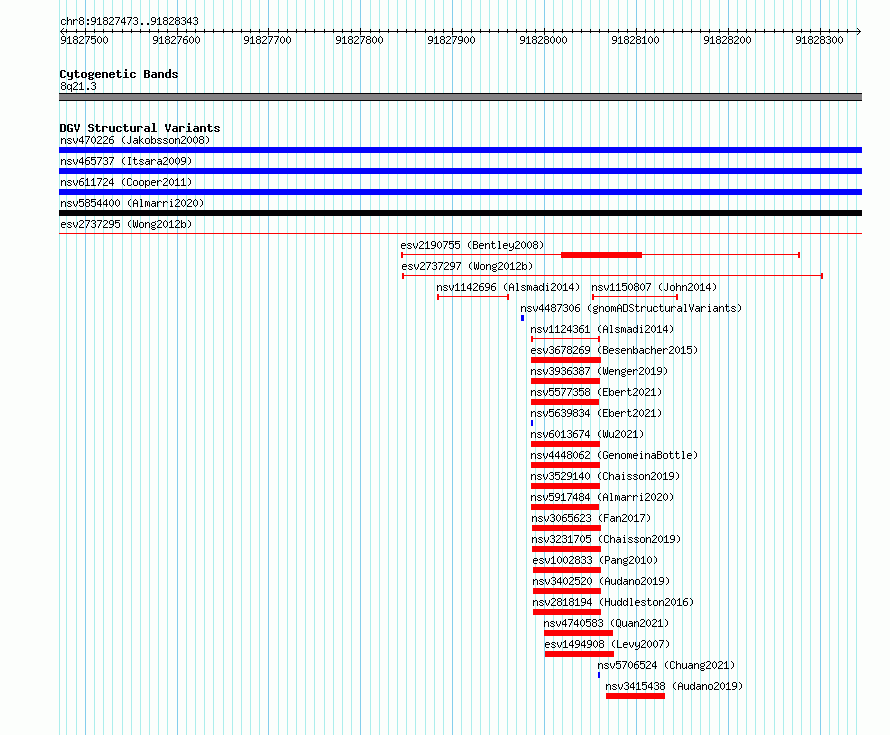This screenshot has width=890, height=735.
Task: Click the nsv470226 (Jakobsson2008) variant label
Action: pyautogui.click(x=135, y=140)
